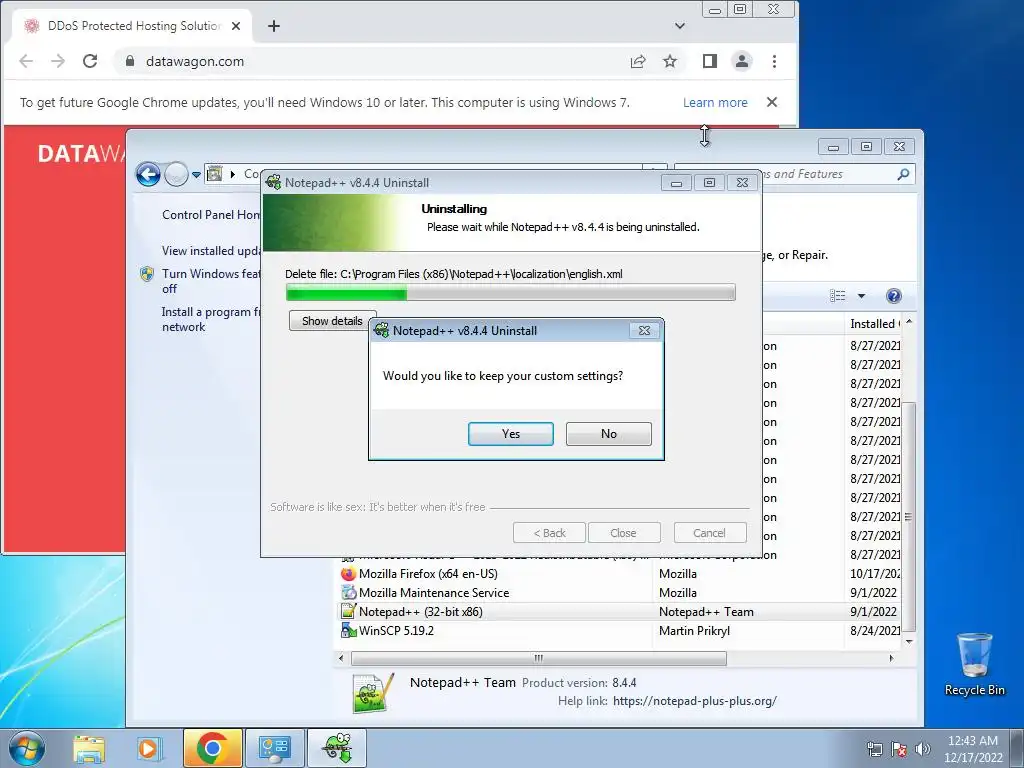Change view with the view icon
This screenshot has height=768, width=1024.
click(838, 296)
